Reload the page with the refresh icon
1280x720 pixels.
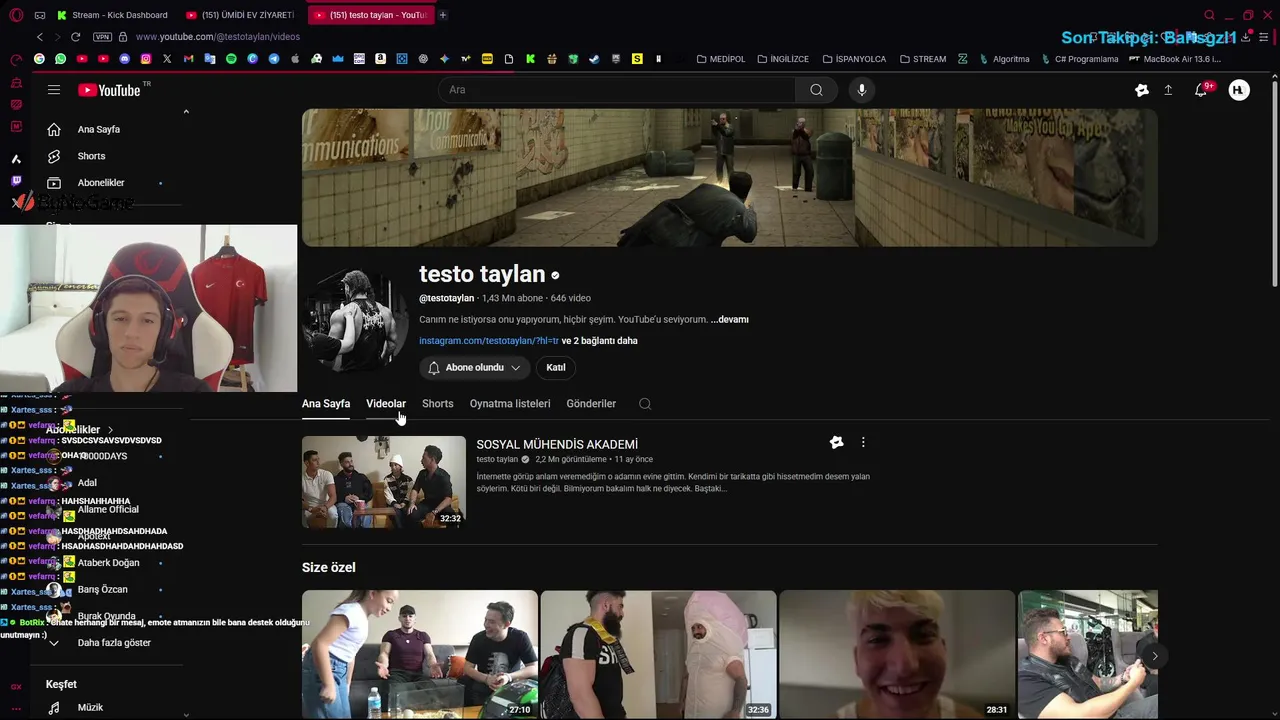pos(75,36)
